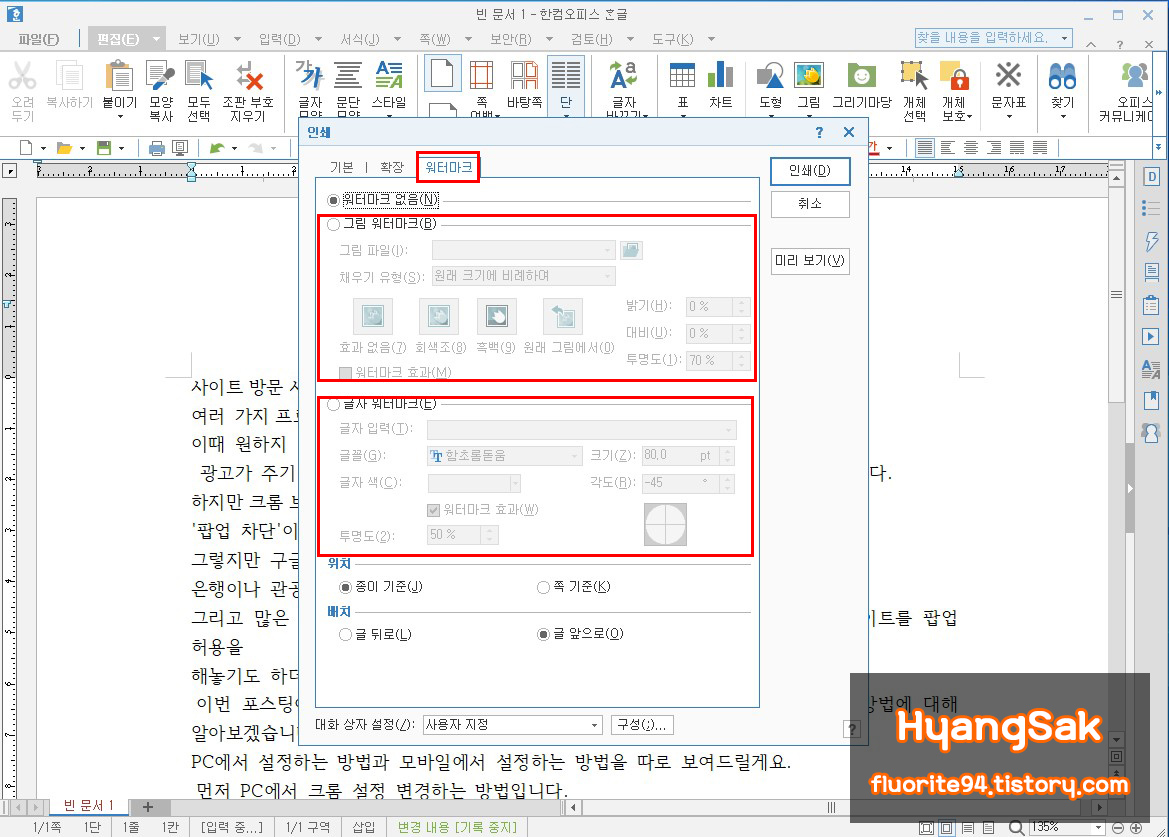The height and width of the screenshot is (837, 1169).
Task: Click the 밝기 0% stepper
Action: click(x=740, y=307)
